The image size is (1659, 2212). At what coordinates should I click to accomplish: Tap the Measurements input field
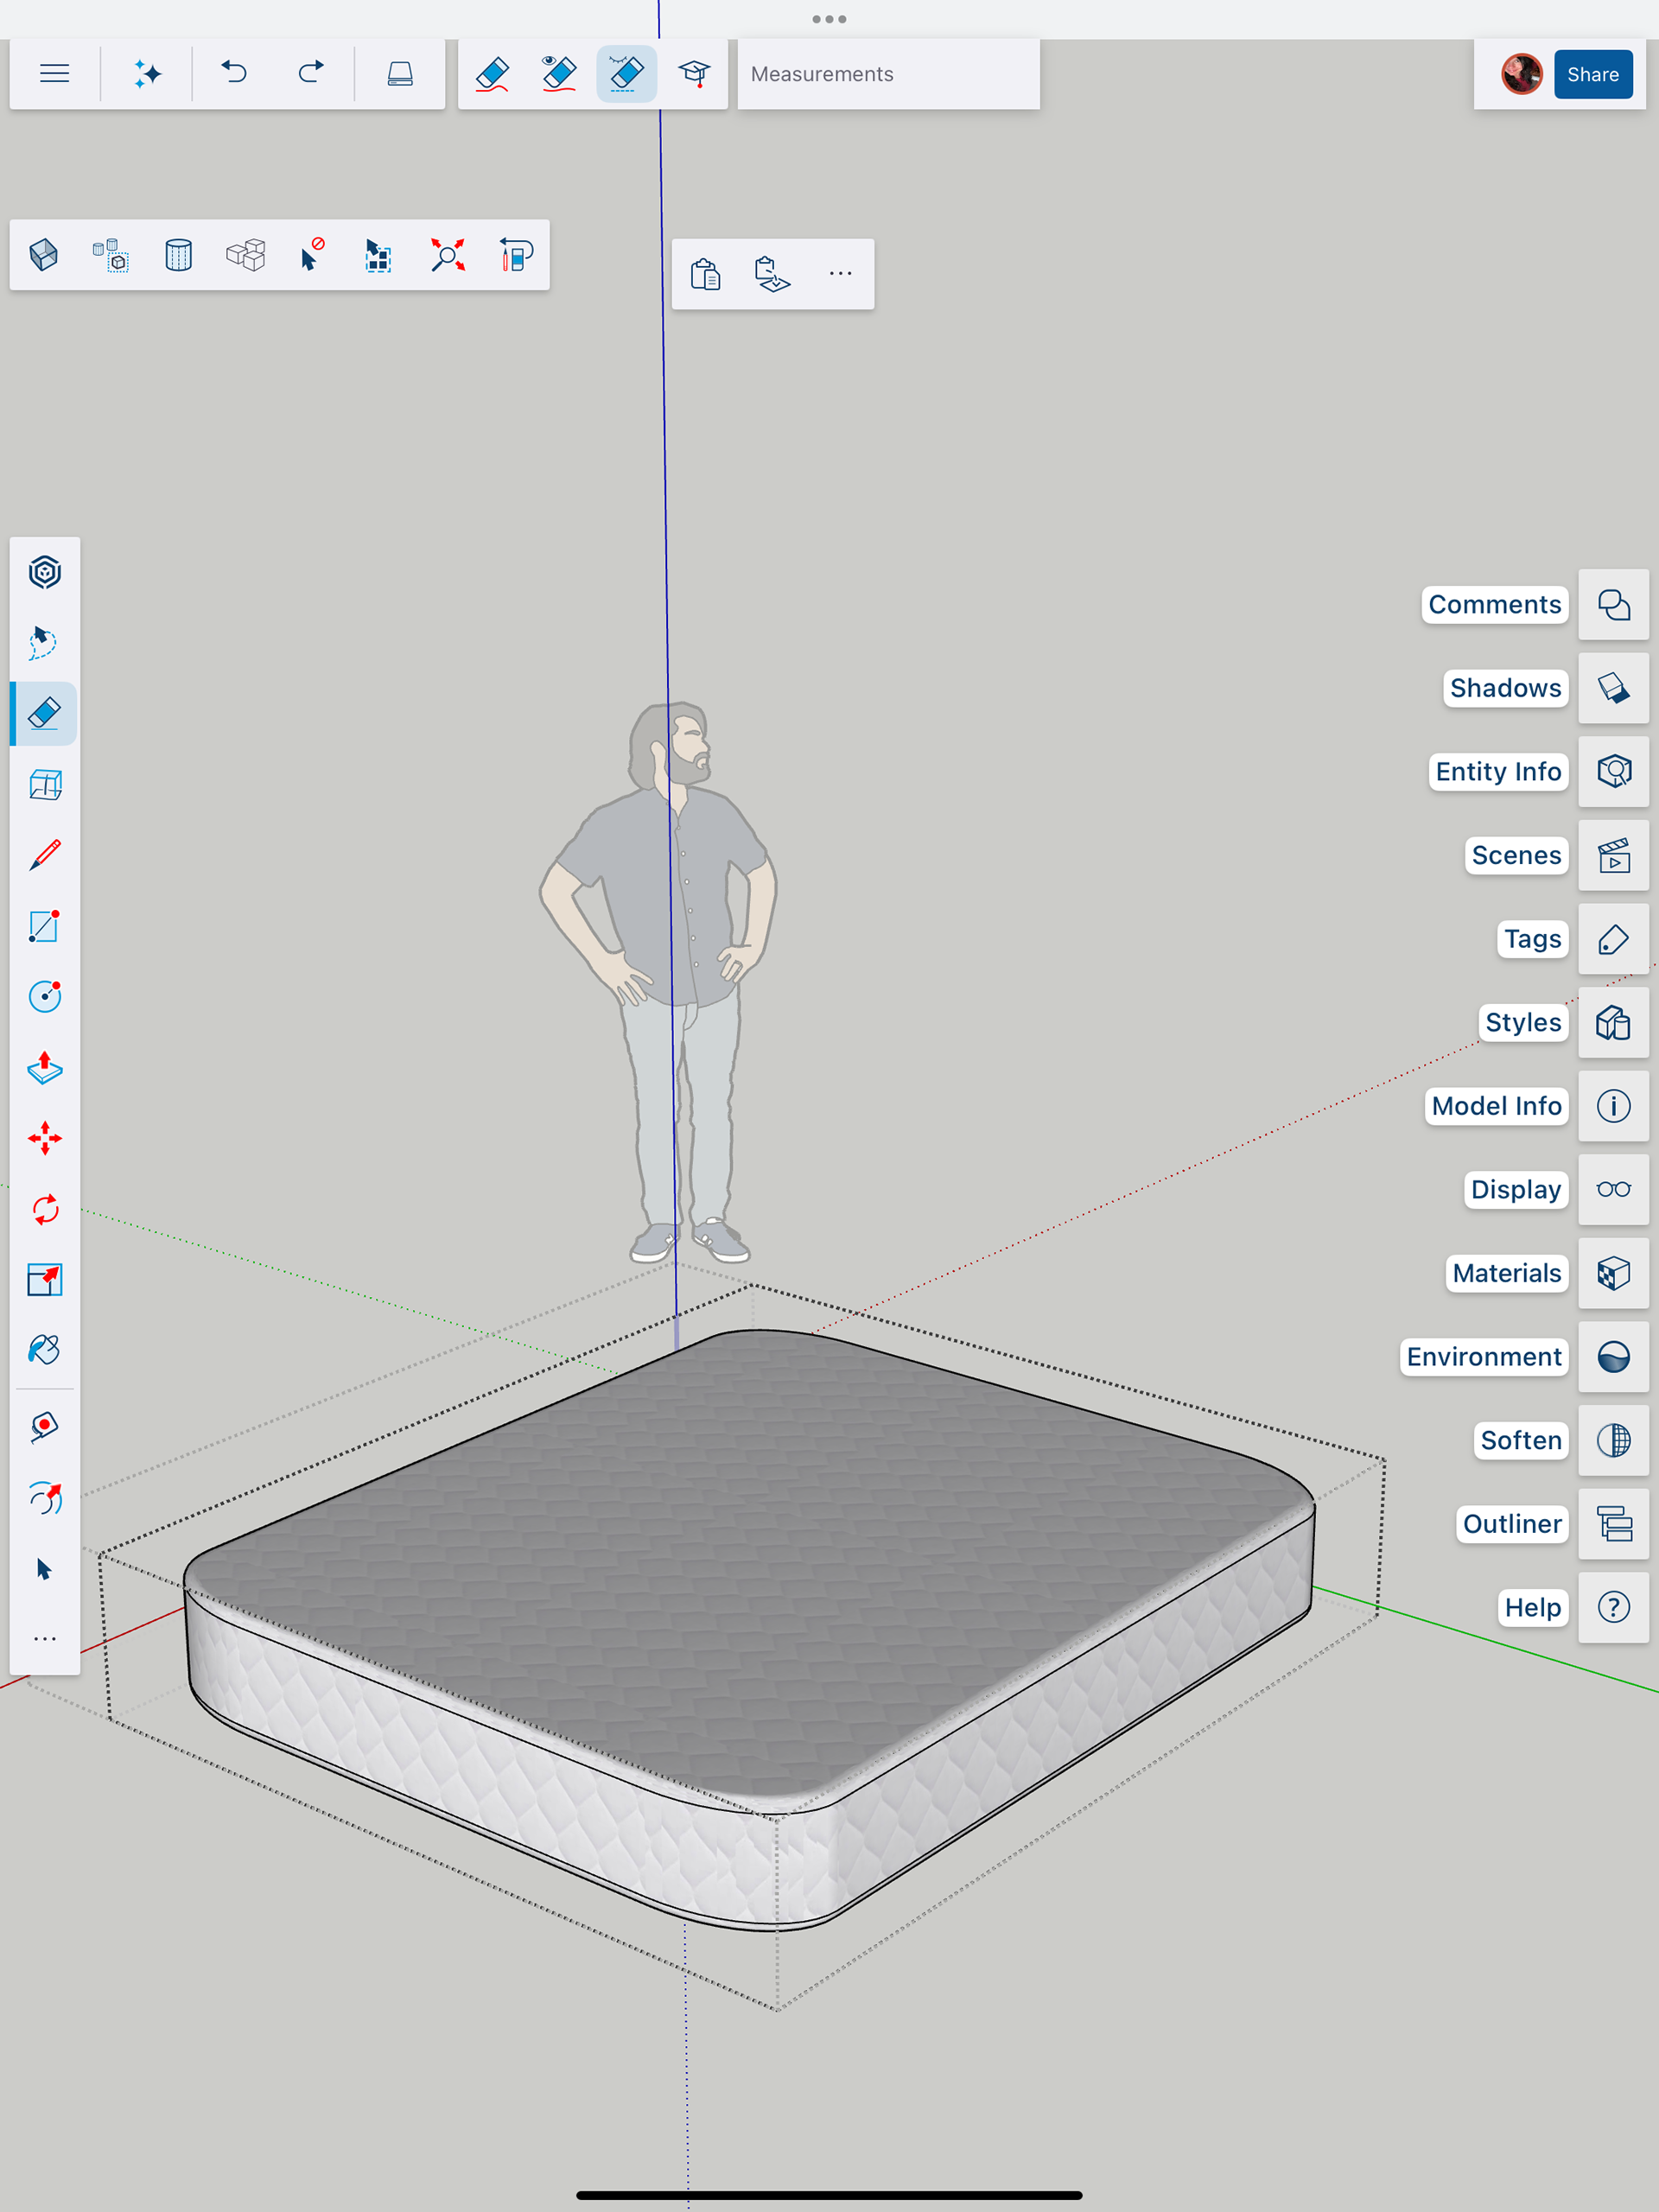pyautogui.click(x=888, y=74)
